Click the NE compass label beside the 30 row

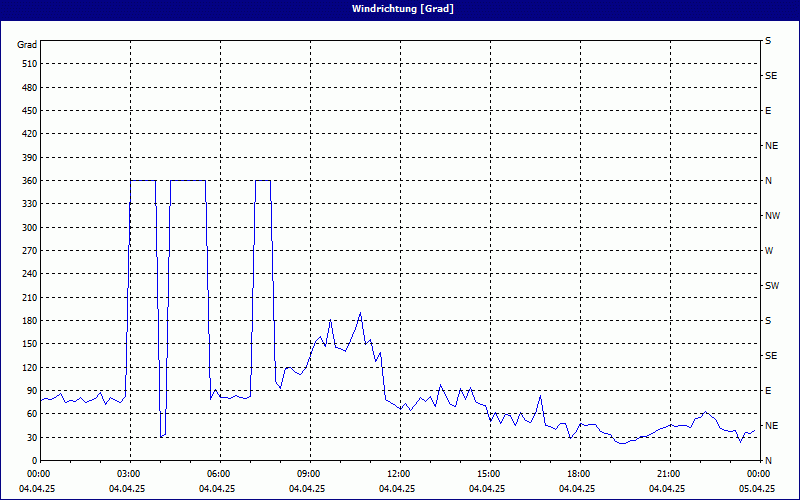771,426
